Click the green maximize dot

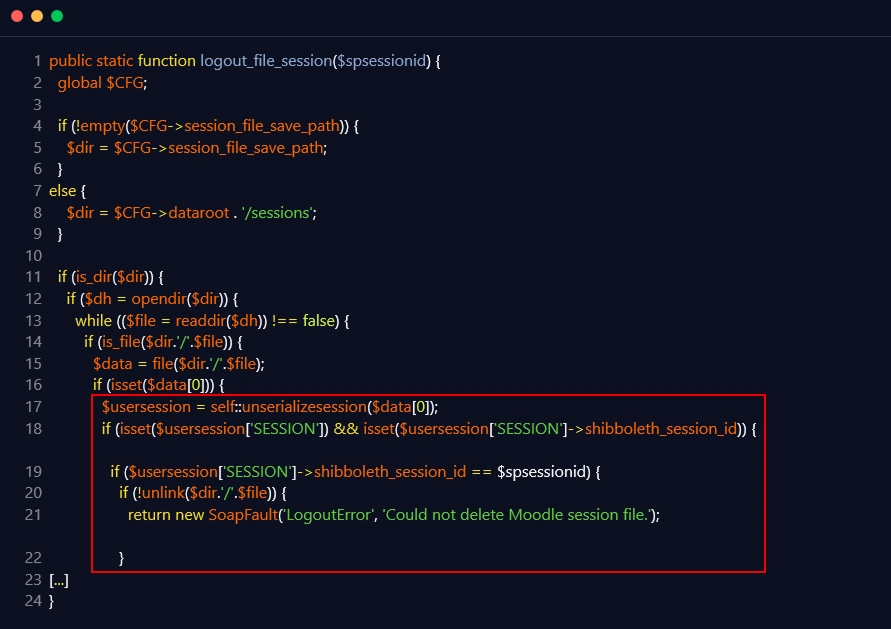point(57,16)
